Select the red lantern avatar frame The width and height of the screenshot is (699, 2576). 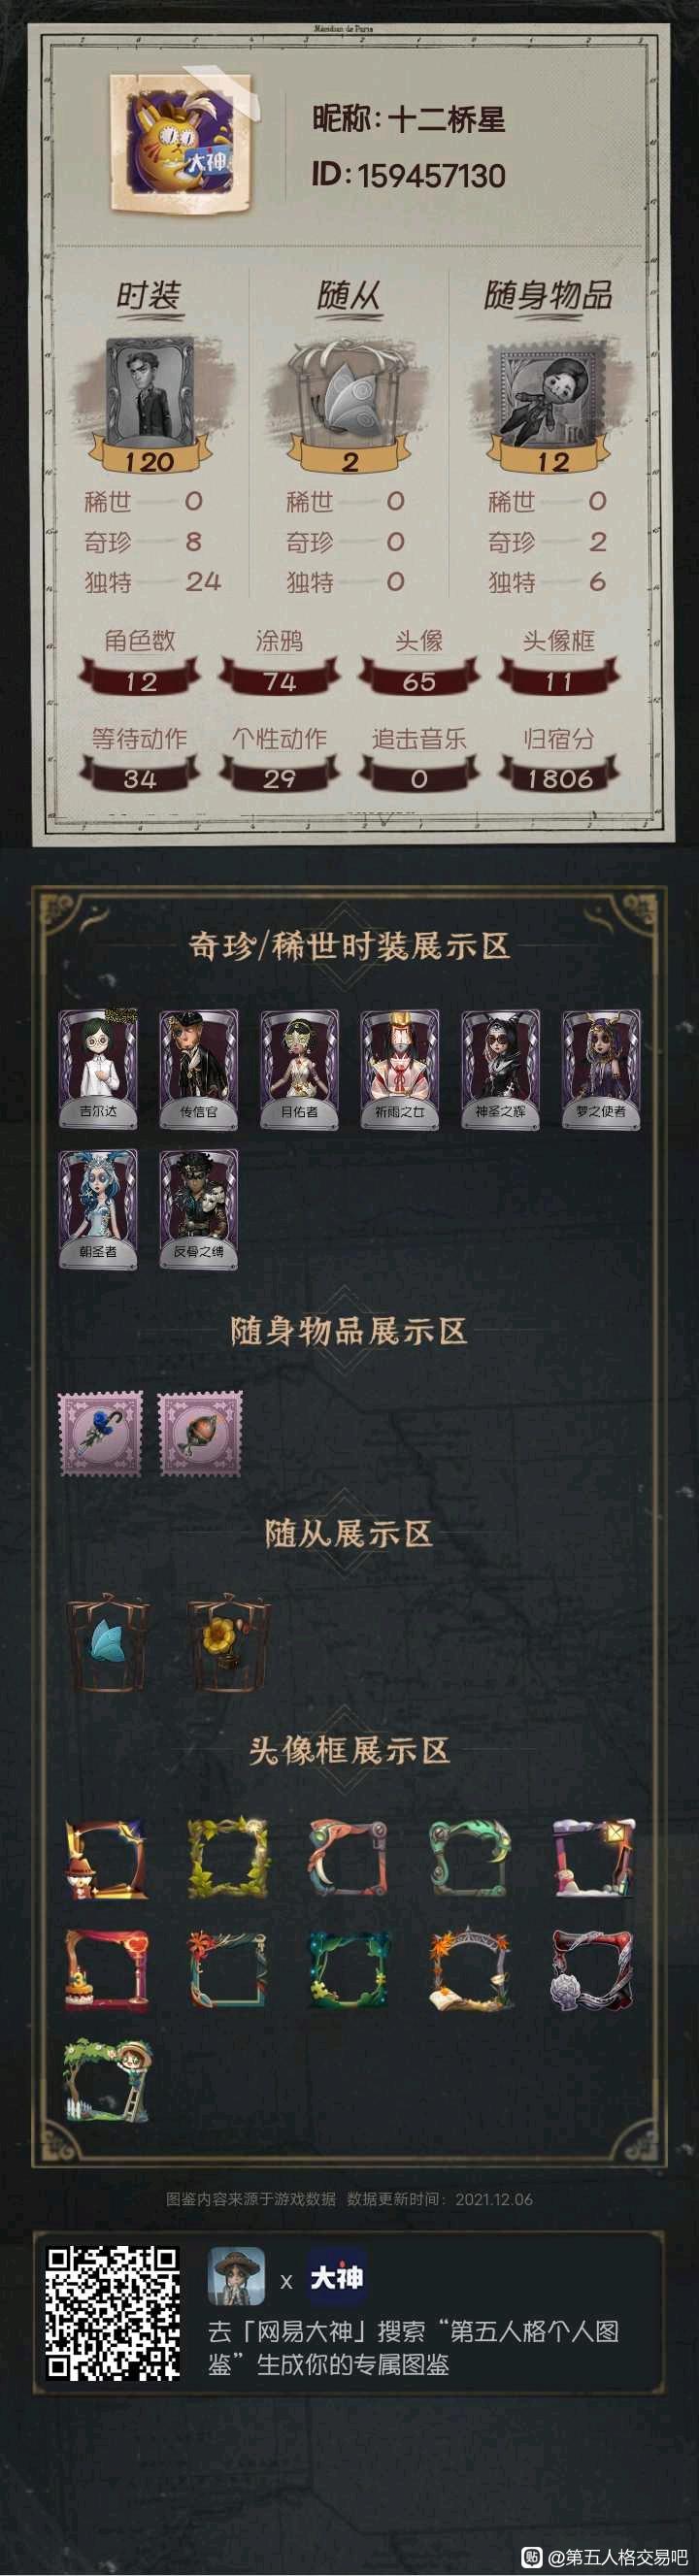coord(107,1969)
